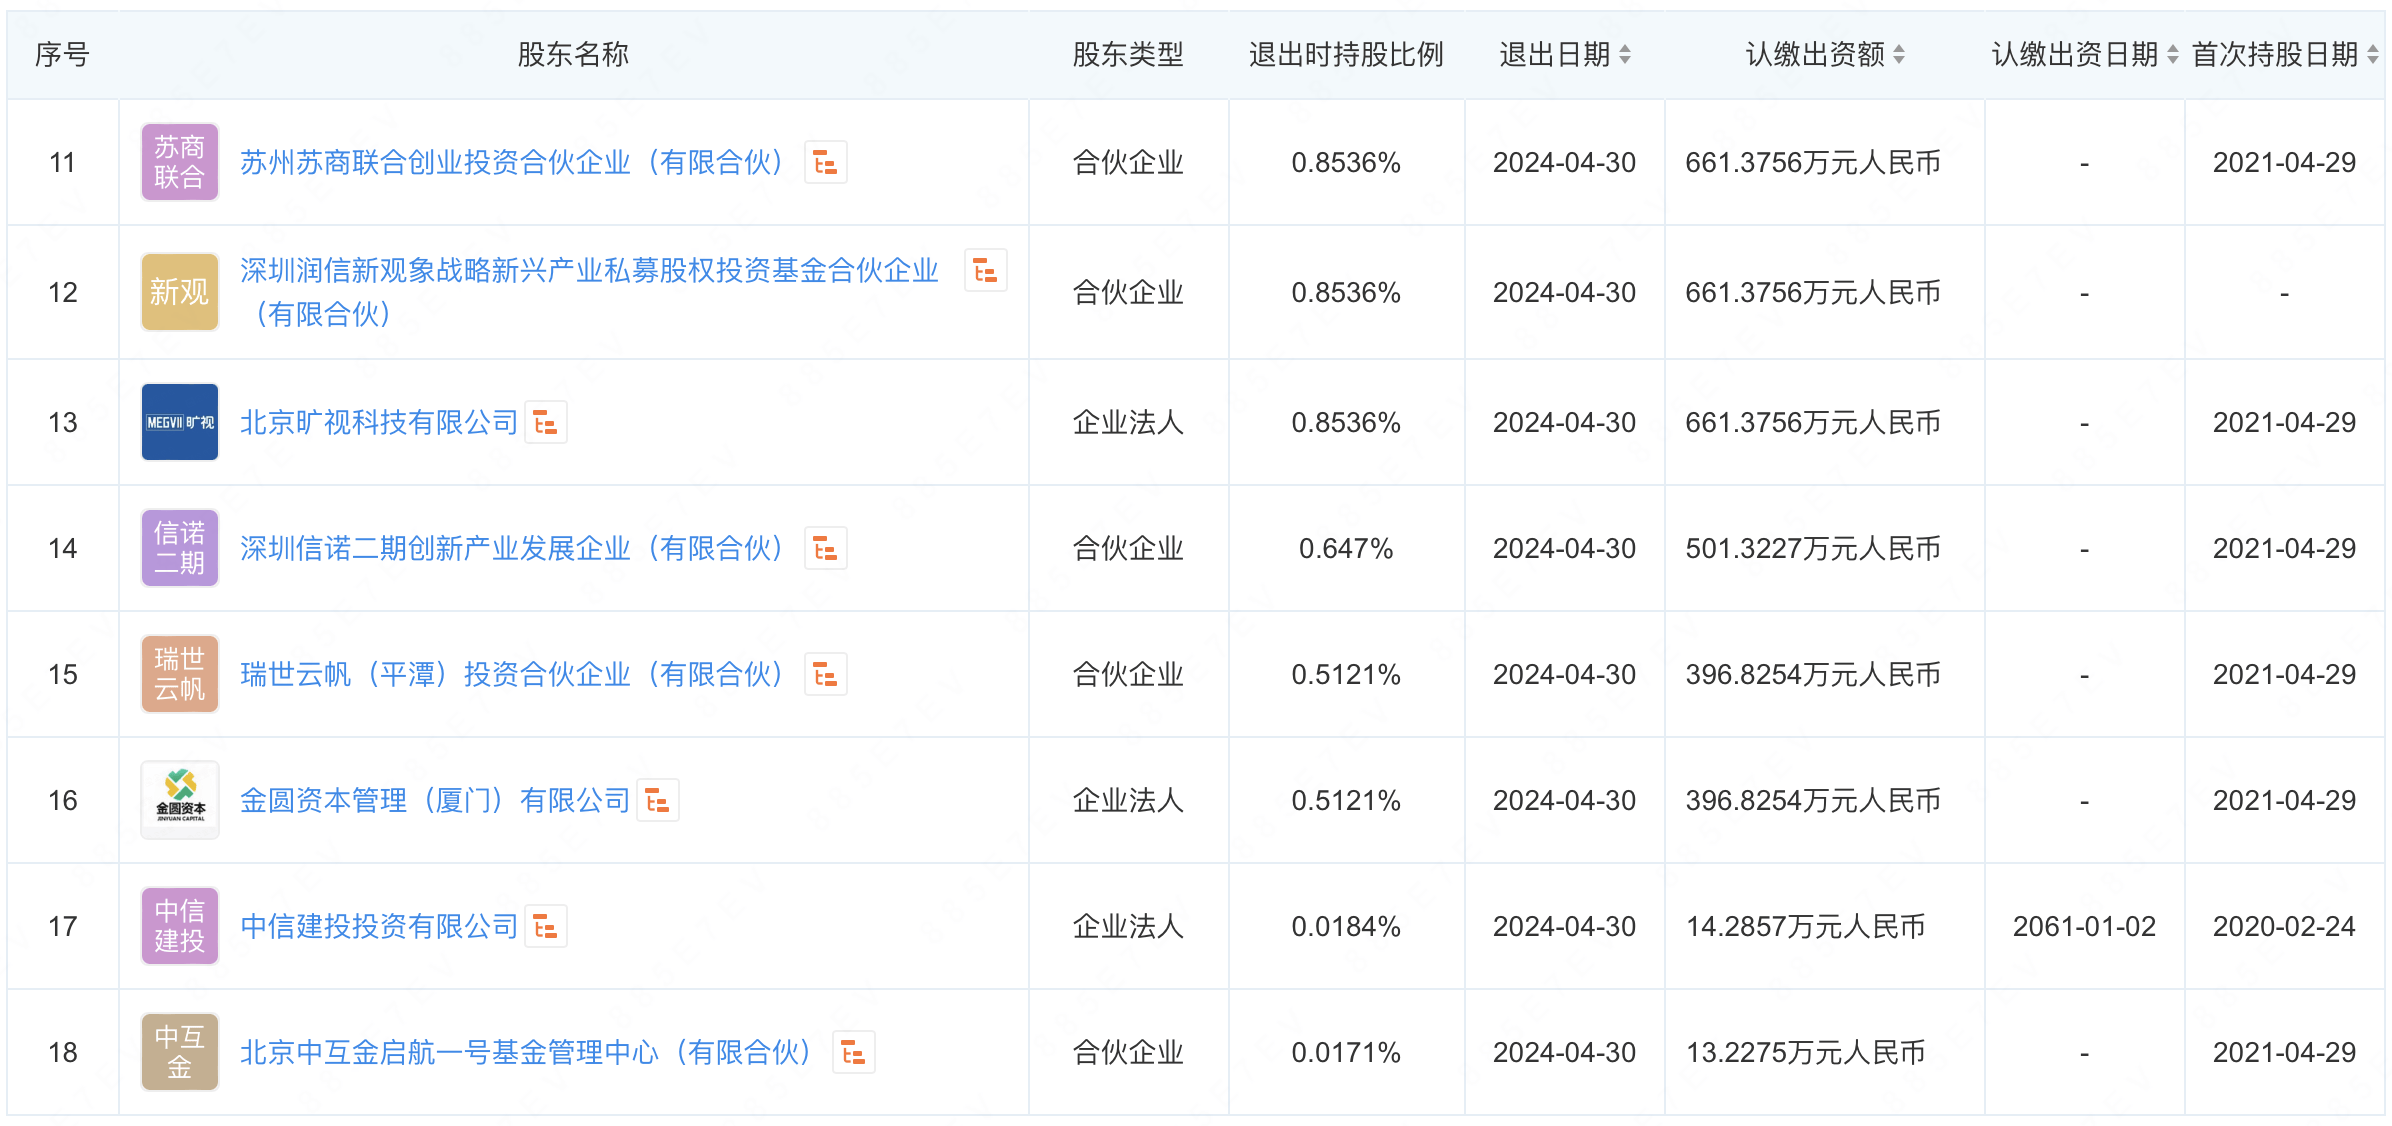The width and height of the screenshot is (2392, 1126).
Task: Click the 苏商联合 logo thumbnail
Action: (180, 162)
